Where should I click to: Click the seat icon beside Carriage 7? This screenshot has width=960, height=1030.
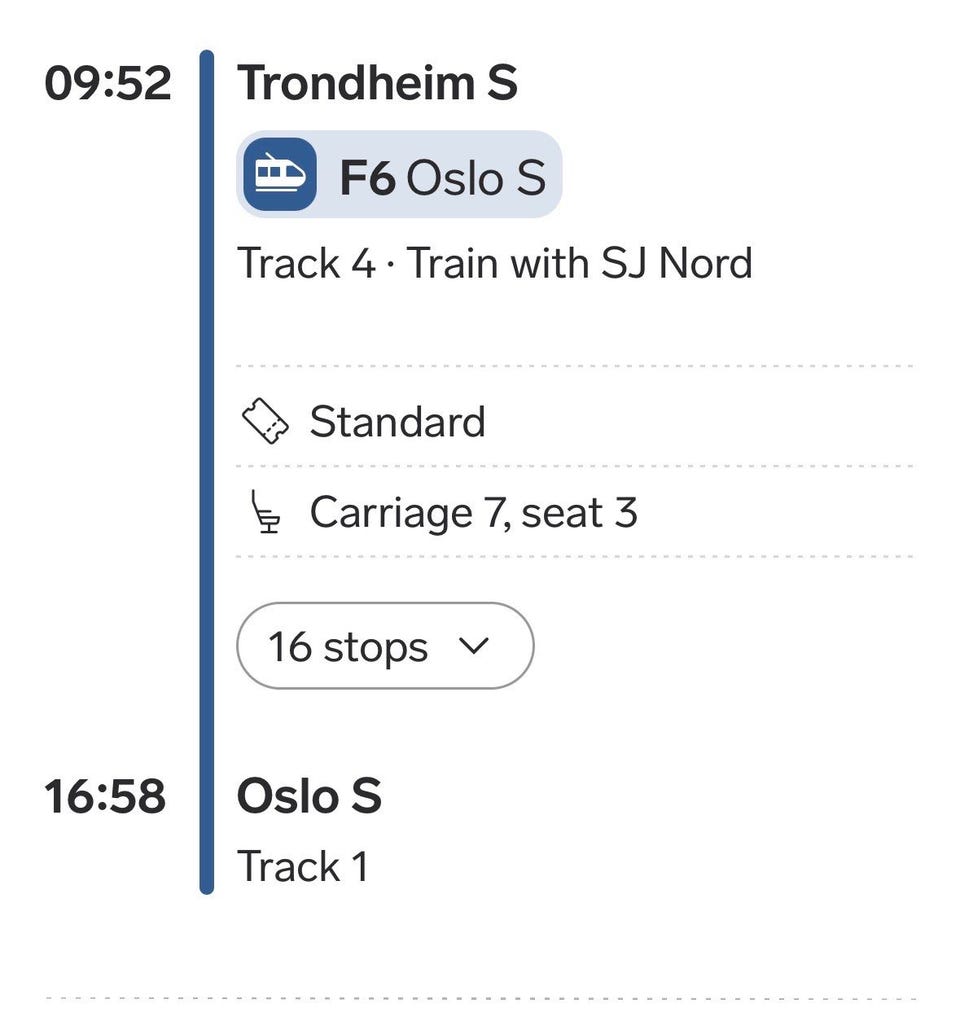click(x=265, y=514)
